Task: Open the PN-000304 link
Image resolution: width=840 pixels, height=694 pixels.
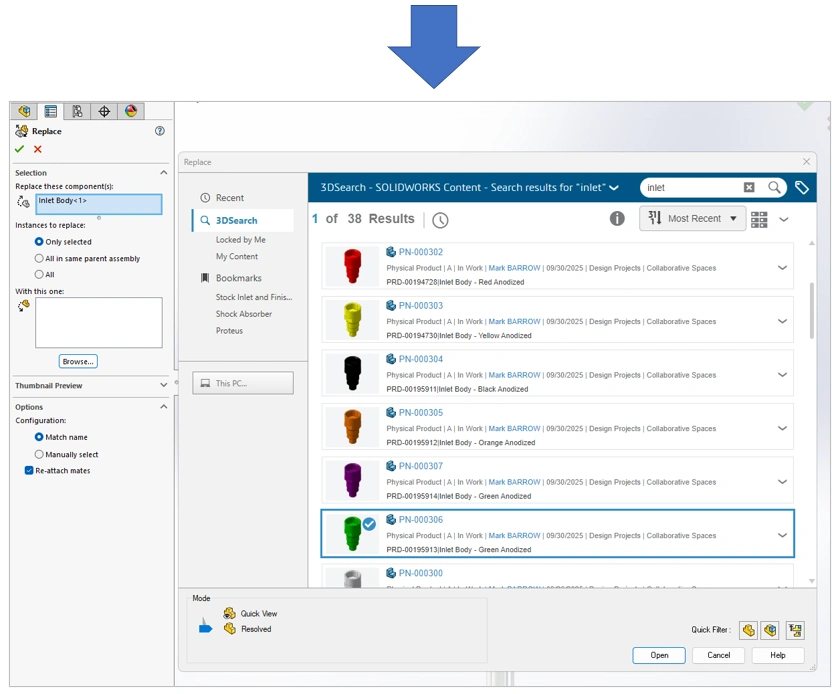Action: 421,359
